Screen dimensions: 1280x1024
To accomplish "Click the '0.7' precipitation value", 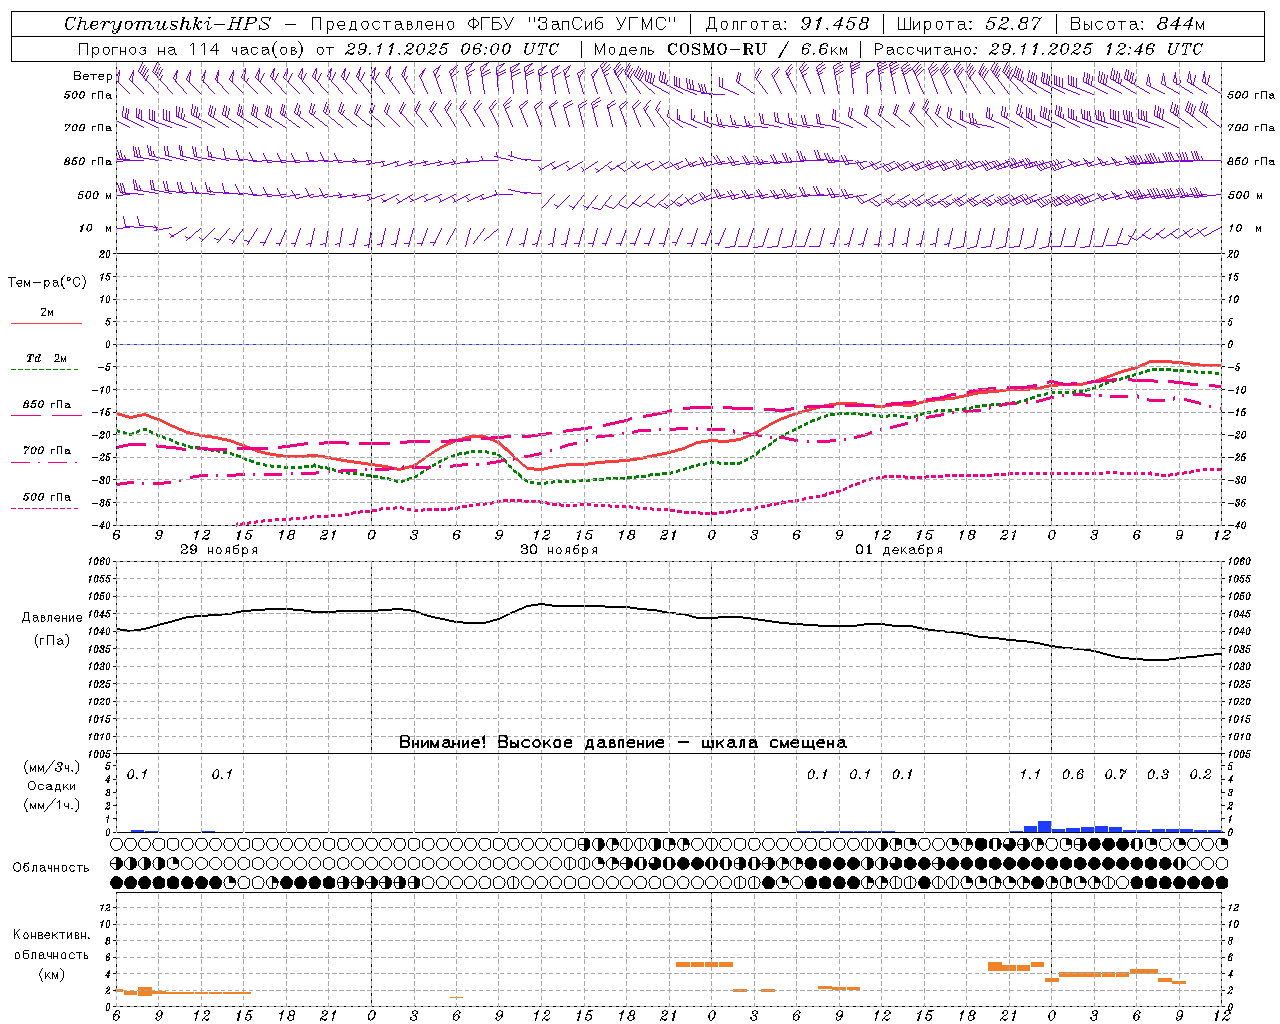I will [1115, 774].
